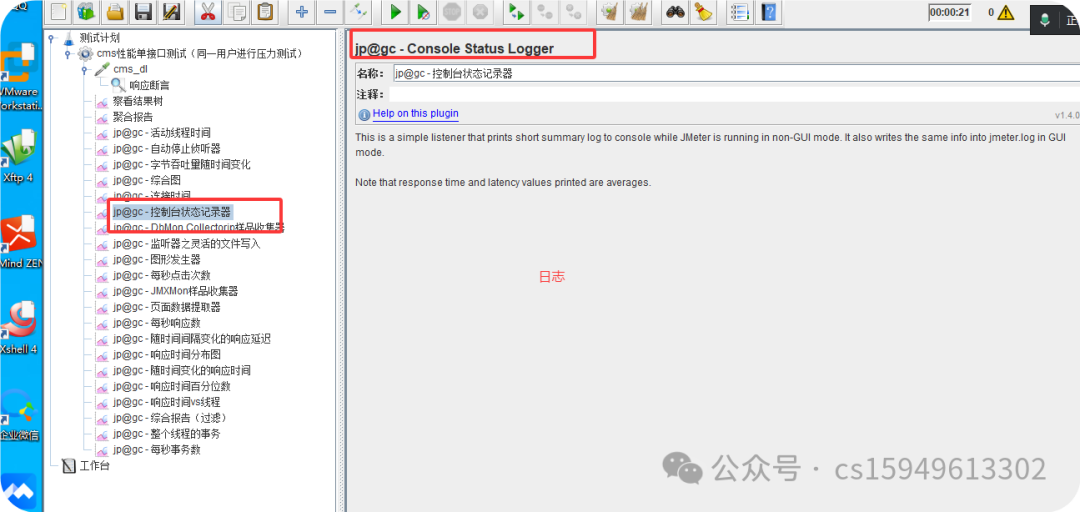Screen dimensions: 1080x512
Task: Select jp@gc - 综合图
Action: coord(147,181)
